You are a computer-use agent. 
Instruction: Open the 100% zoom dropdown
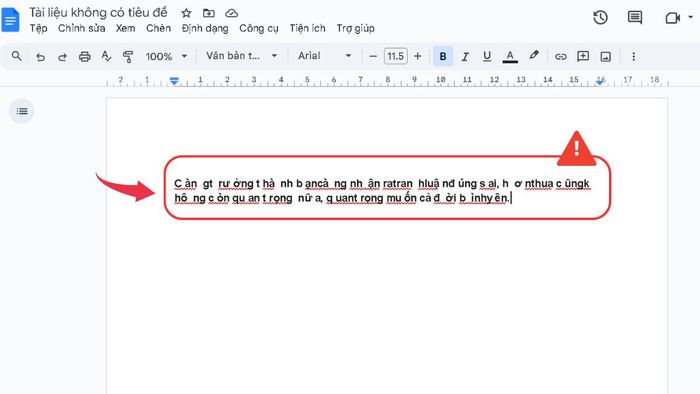tap(166, 57)
